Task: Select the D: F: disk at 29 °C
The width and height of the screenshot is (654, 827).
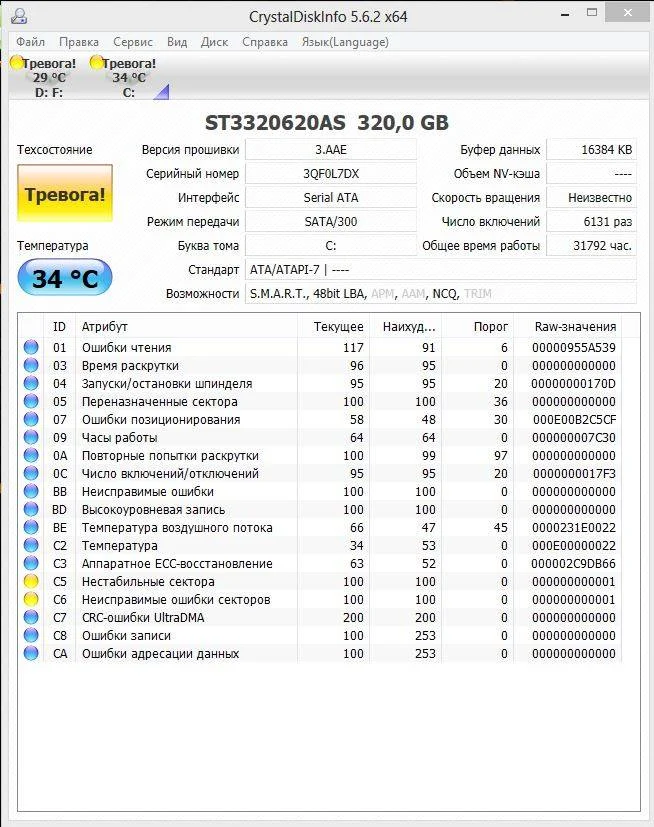Action: click(44, 77)
